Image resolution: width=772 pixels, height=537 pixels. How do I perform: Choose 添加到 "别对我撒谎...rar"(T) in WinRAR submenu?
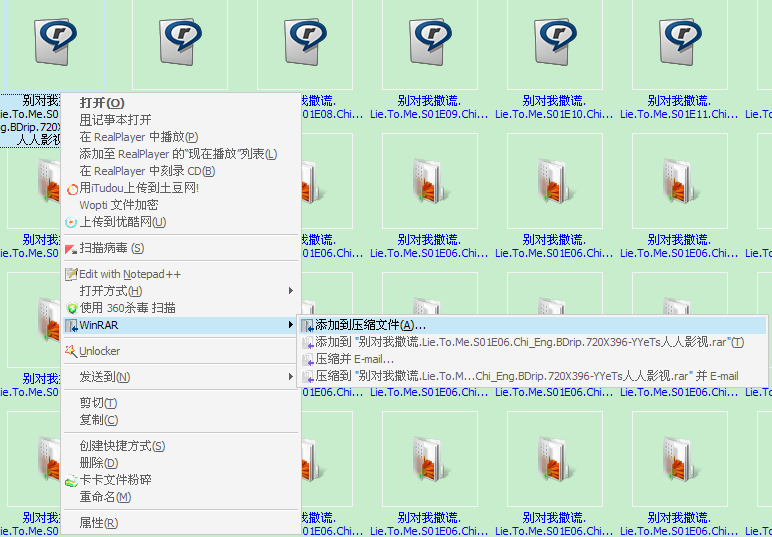tap(532, 343)
